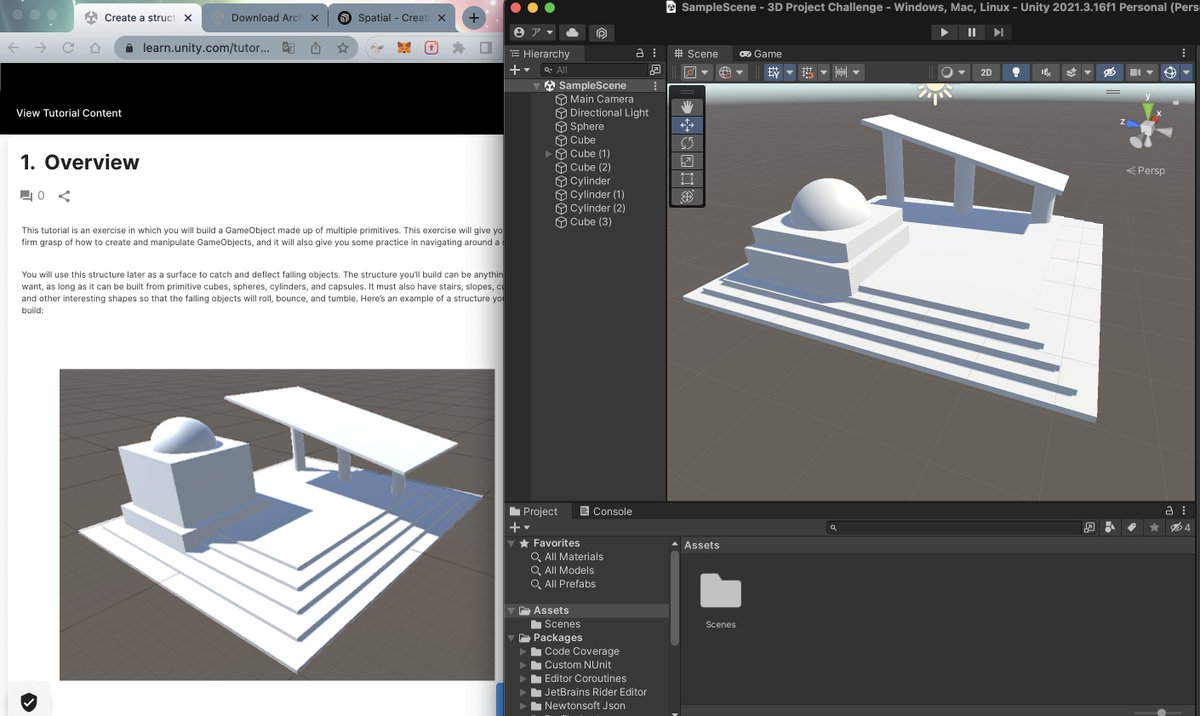The width and height of the screenshot is (1200, 716).
Task: Open increment snapping settings
Action: click(x=846, y=72)
